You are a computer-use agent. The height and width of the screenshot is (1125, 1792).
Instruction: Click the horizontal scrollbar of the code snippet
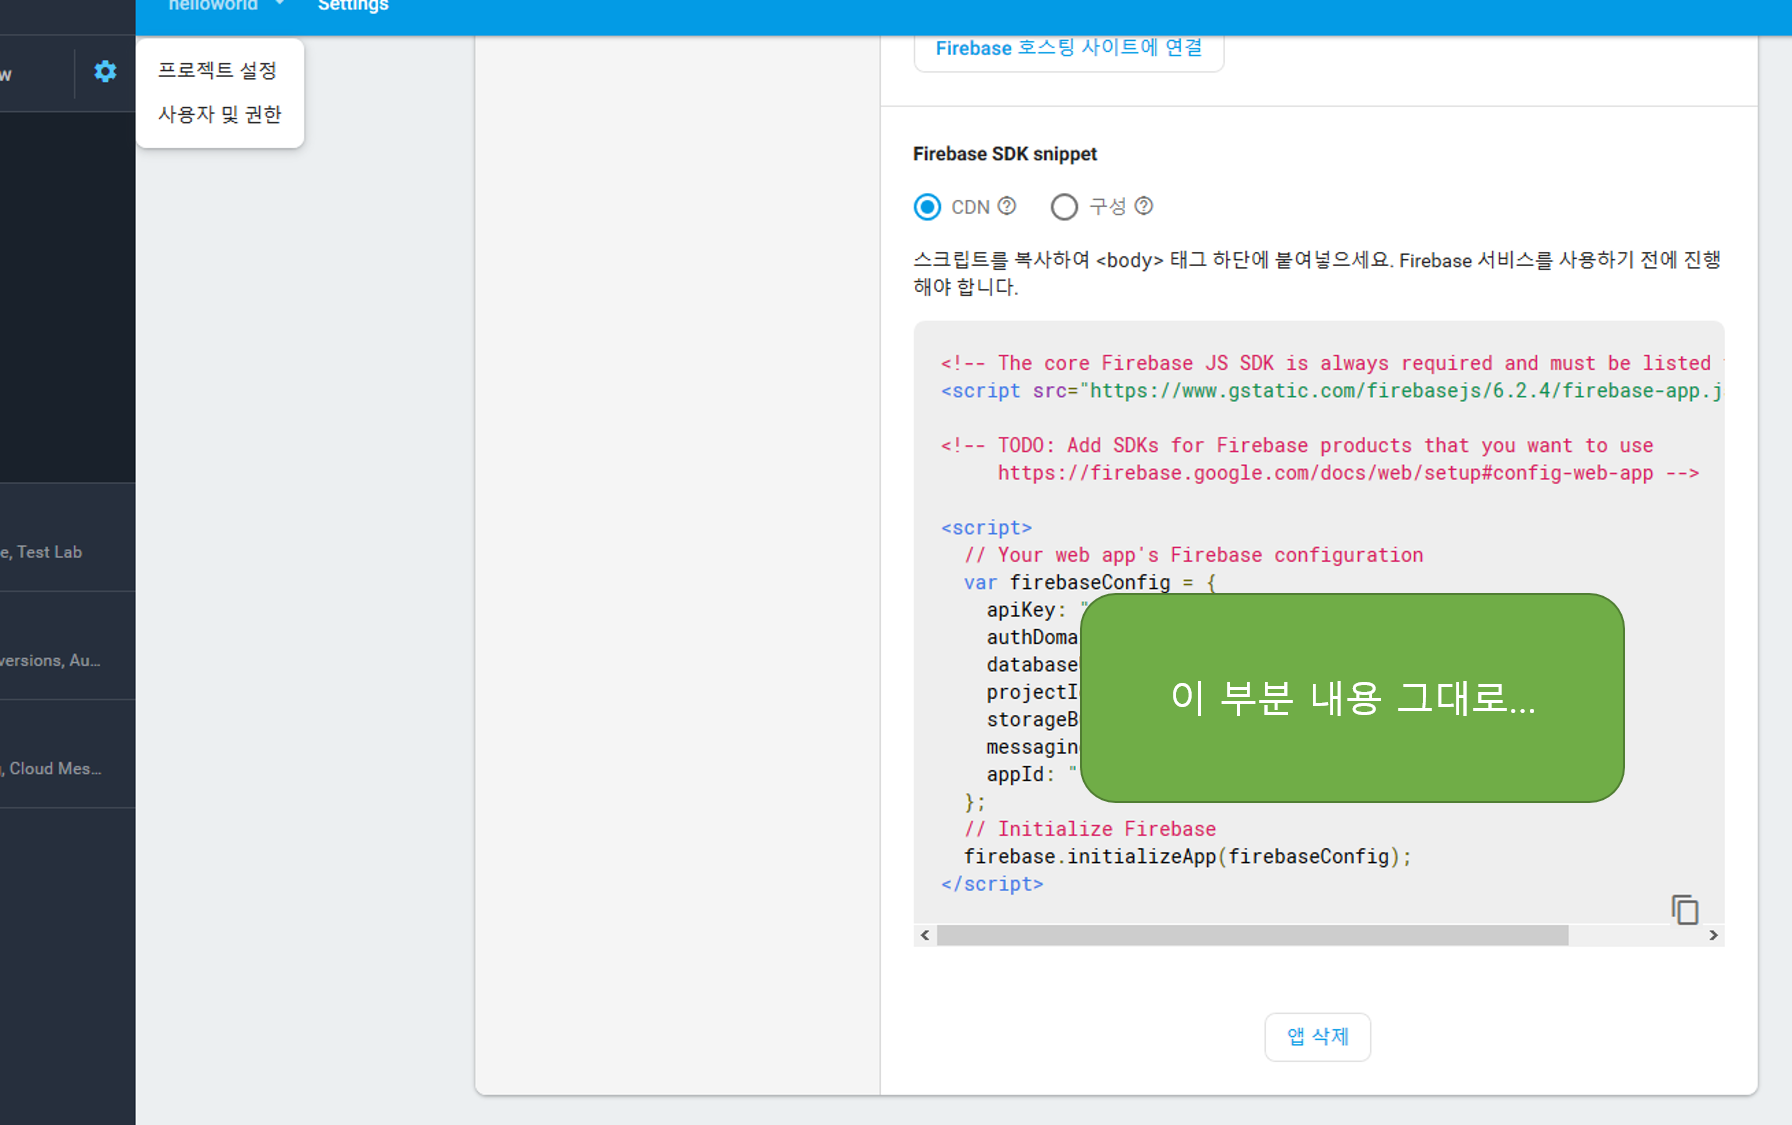1252,935
